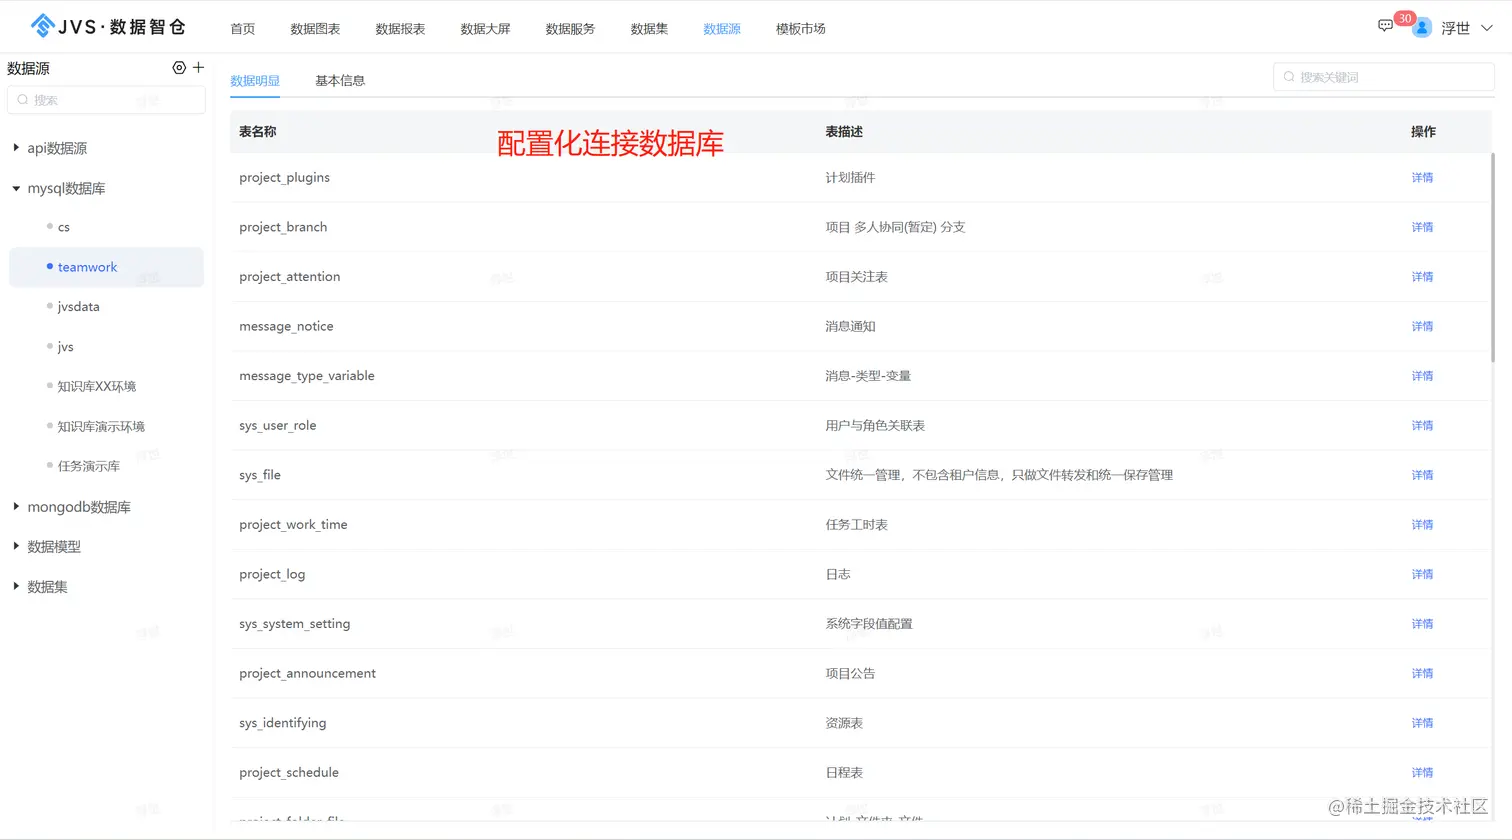Open the message notifications icon
This screenshot has width=1512, height=840.
[x=1385, y=24]
